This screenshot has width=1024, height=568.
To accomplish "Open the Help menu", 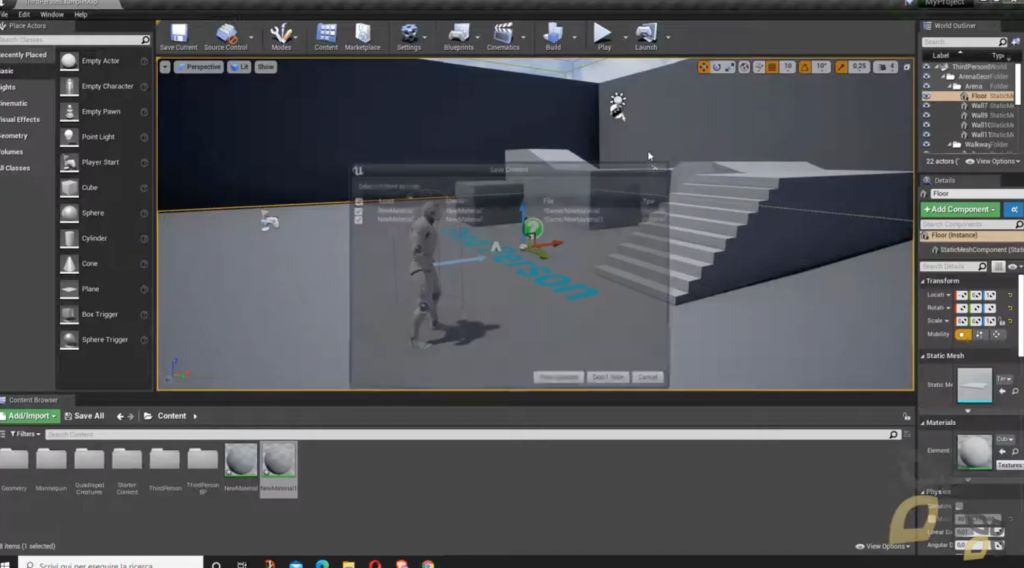I will pyautogui.click(x=80, y=14).
